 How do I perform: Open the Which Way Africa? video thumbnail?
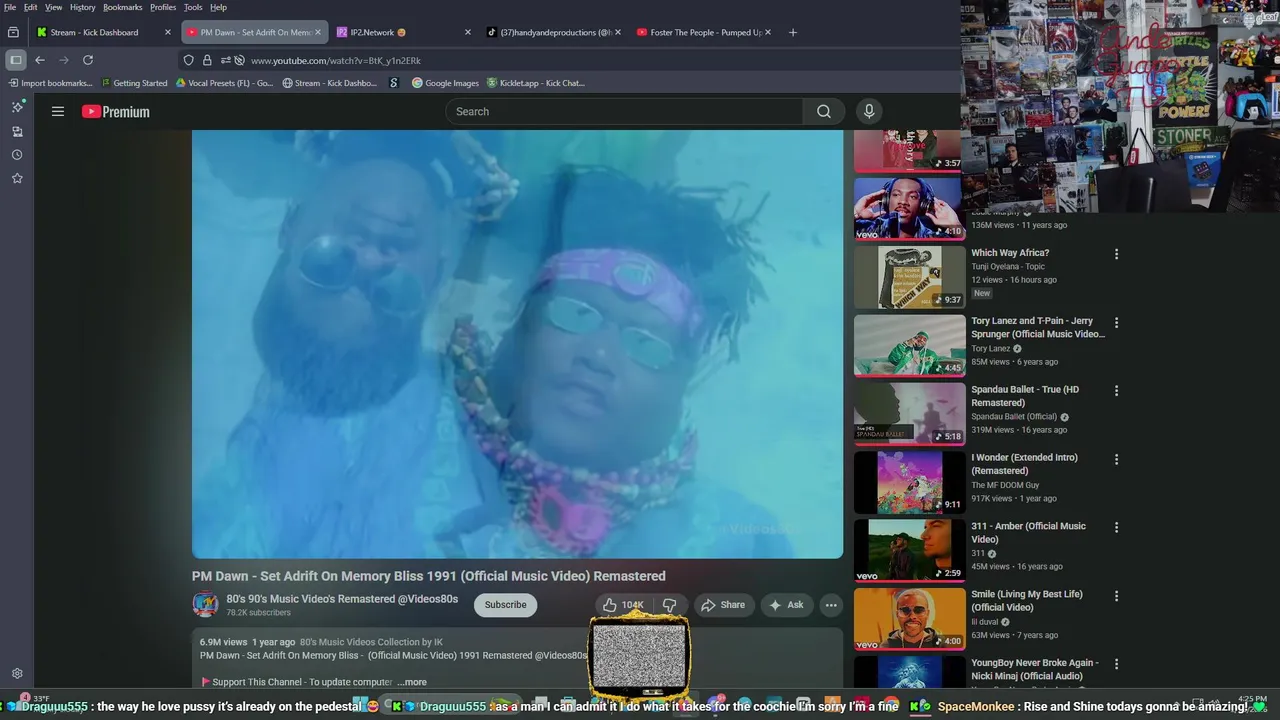(x=909, y=277)
